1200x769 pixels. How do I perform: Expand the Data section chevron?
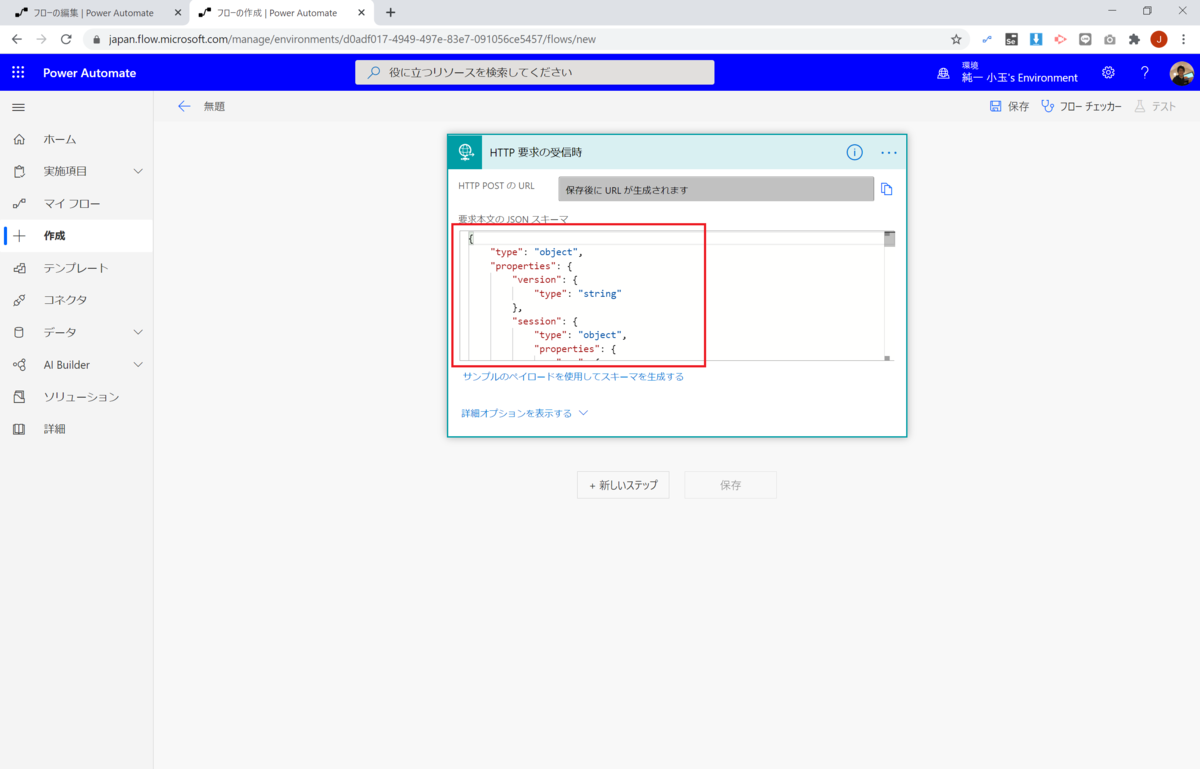[139, 332]
